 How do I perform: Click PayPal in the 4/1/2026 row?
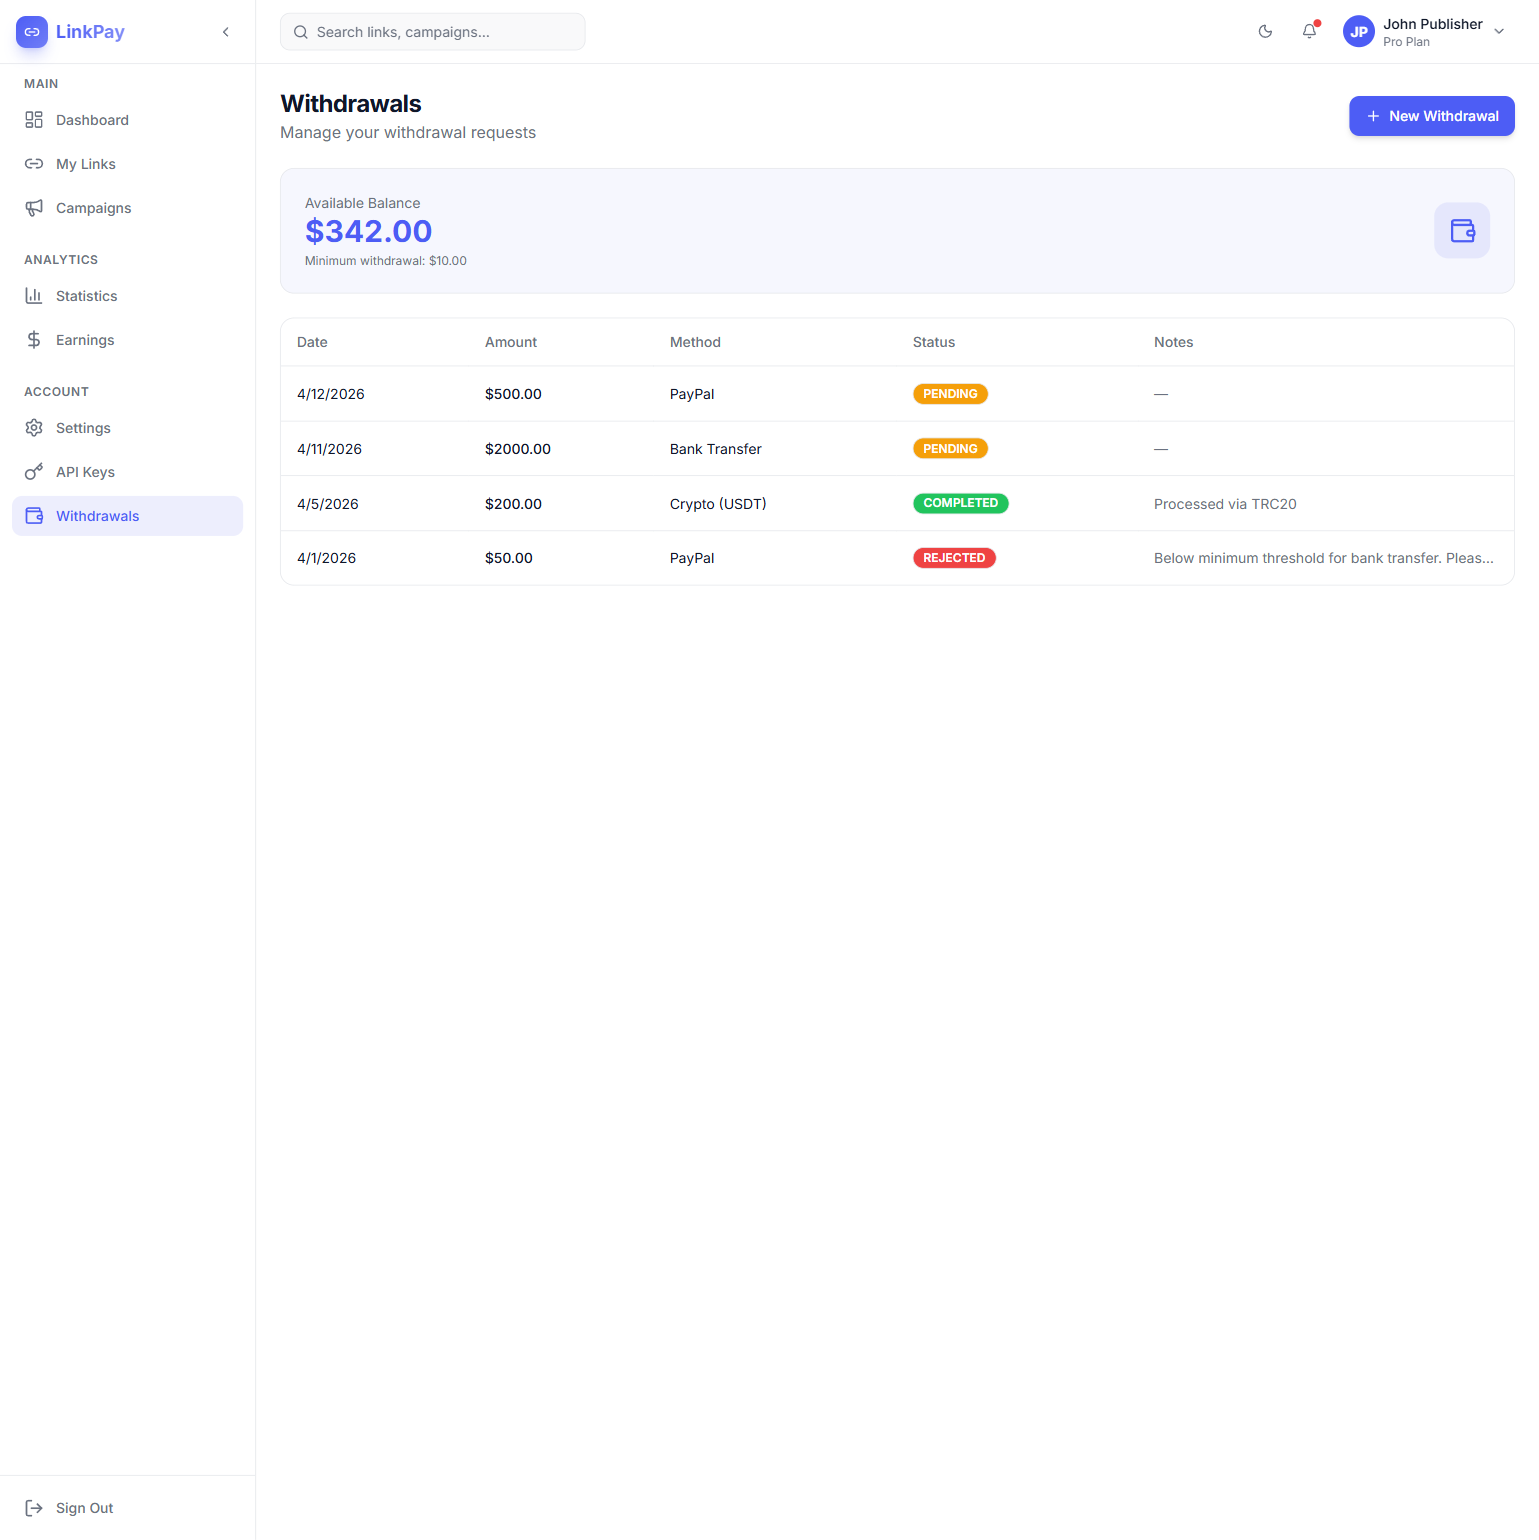pos(692,558)
